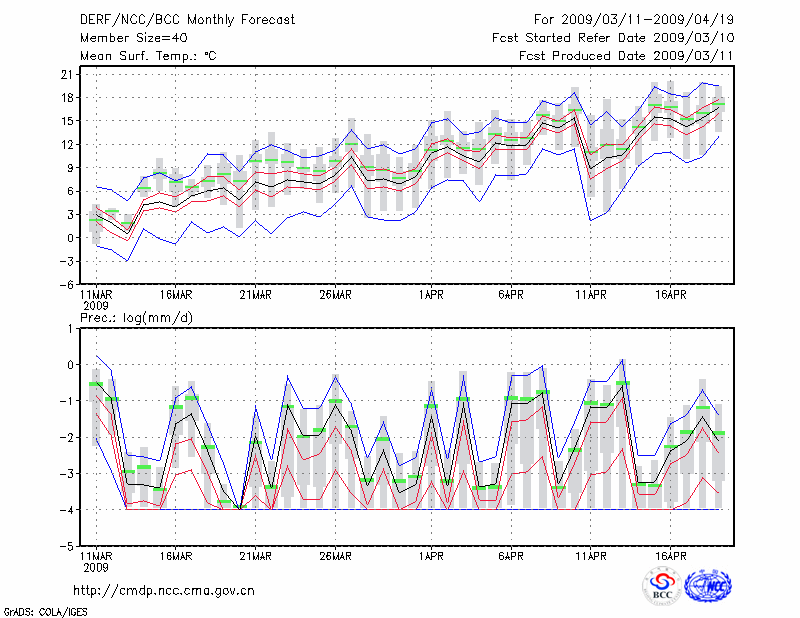
Task: Open the cmdp.ncc.cma.gov.cn URL link
Action: click(x=164, y=591)
